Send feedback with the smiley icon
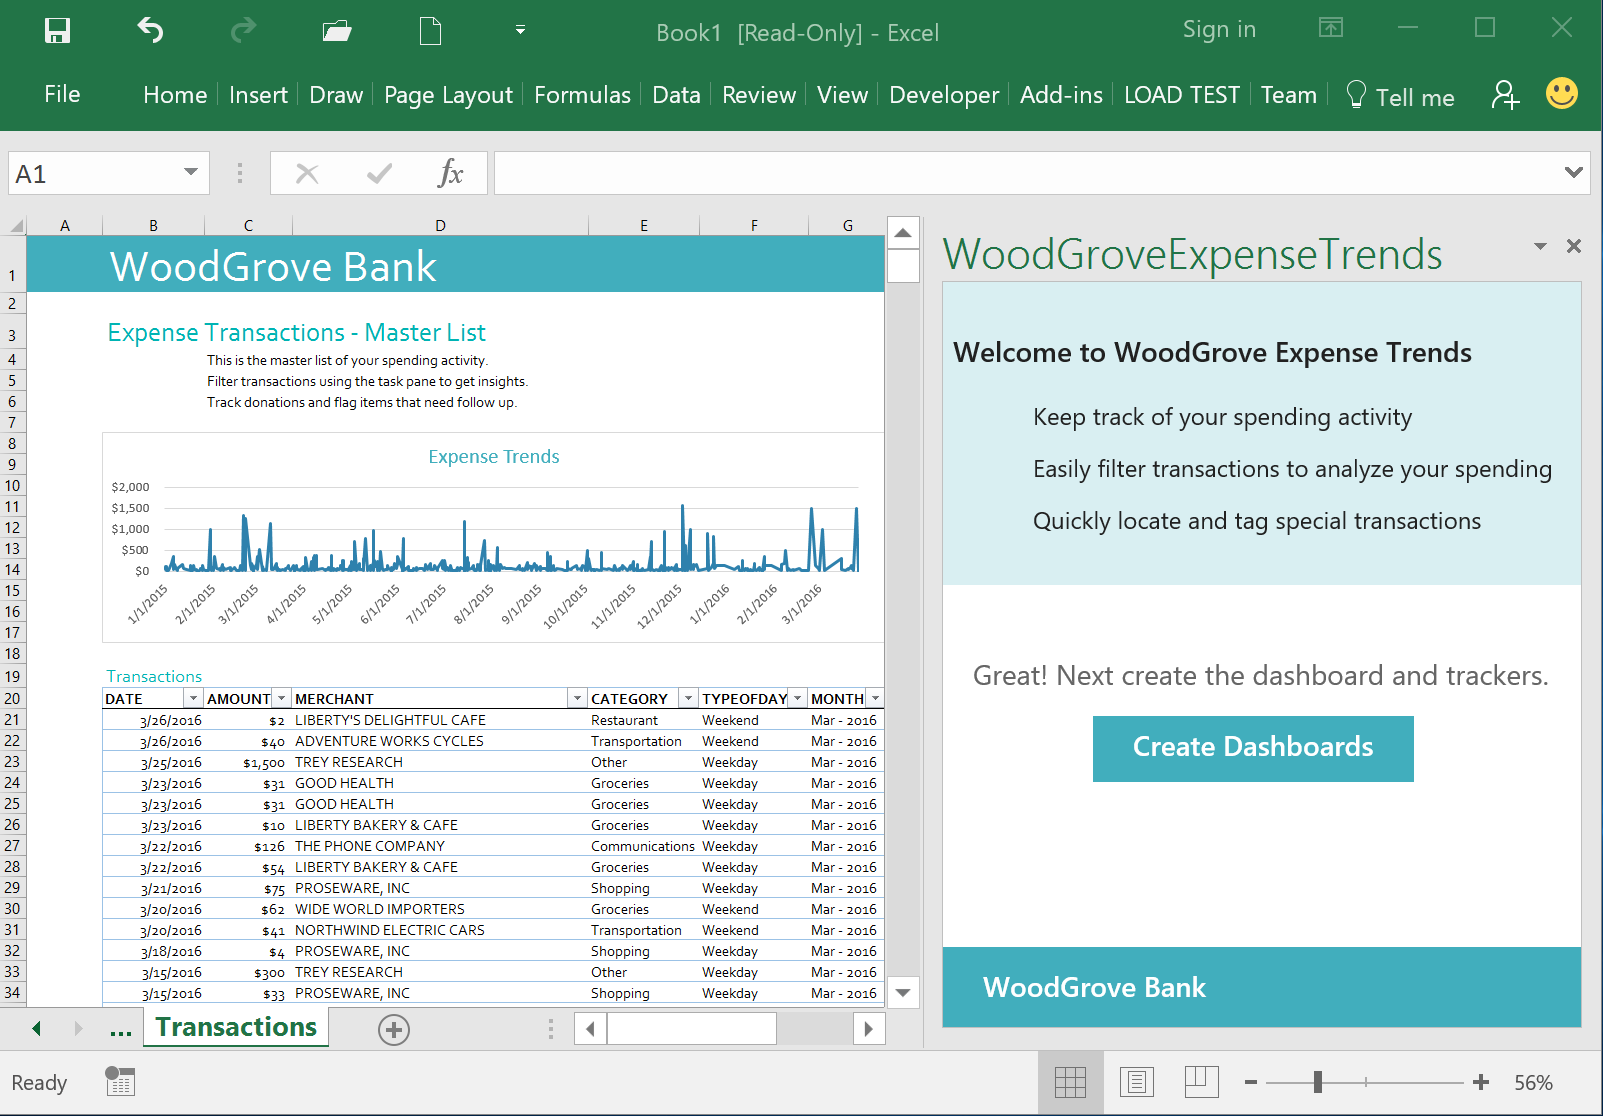 point(1561,94)
